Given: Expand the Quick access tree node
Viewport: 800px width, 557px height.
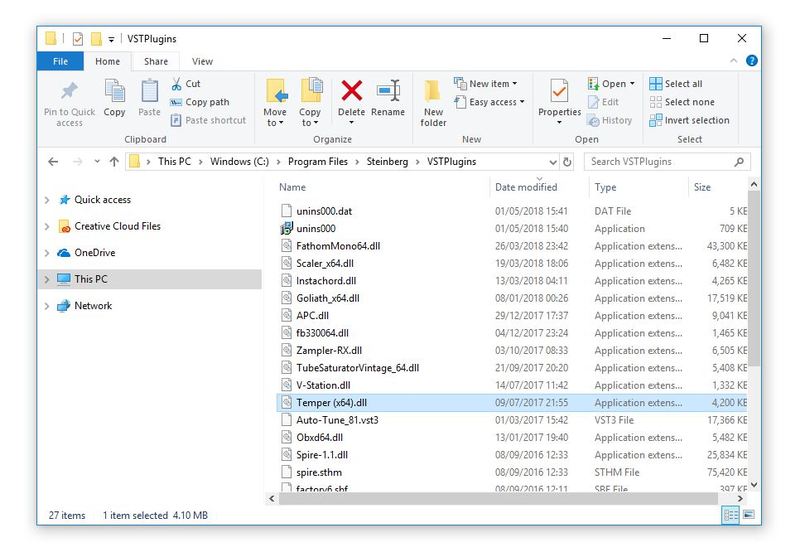Looking at the screenshot, I should tap(47, 200).
